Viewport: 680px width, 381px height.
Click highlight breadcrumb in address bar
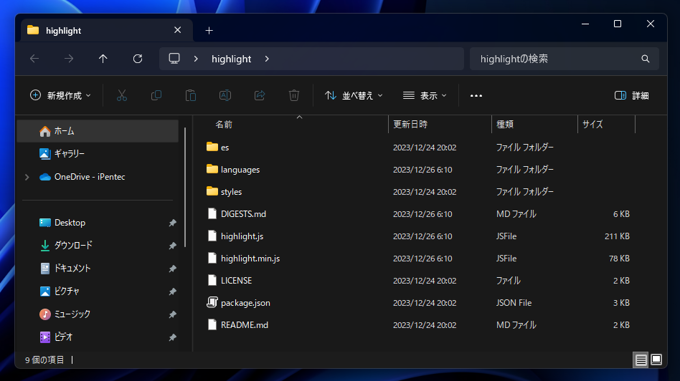pyautogui.click(x=231, y=59)
